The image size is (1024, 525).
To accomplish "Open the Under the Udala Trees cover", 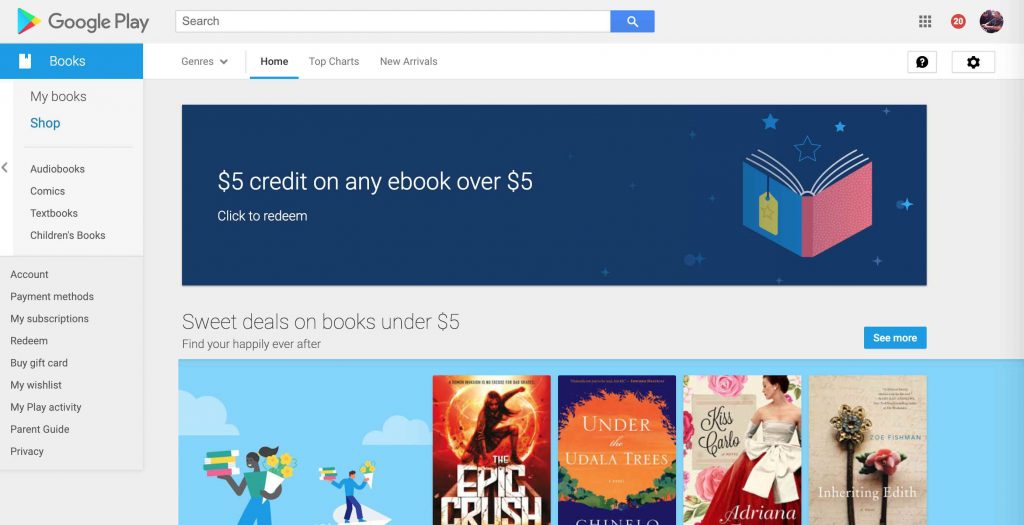I will click(x=617, y=450).
